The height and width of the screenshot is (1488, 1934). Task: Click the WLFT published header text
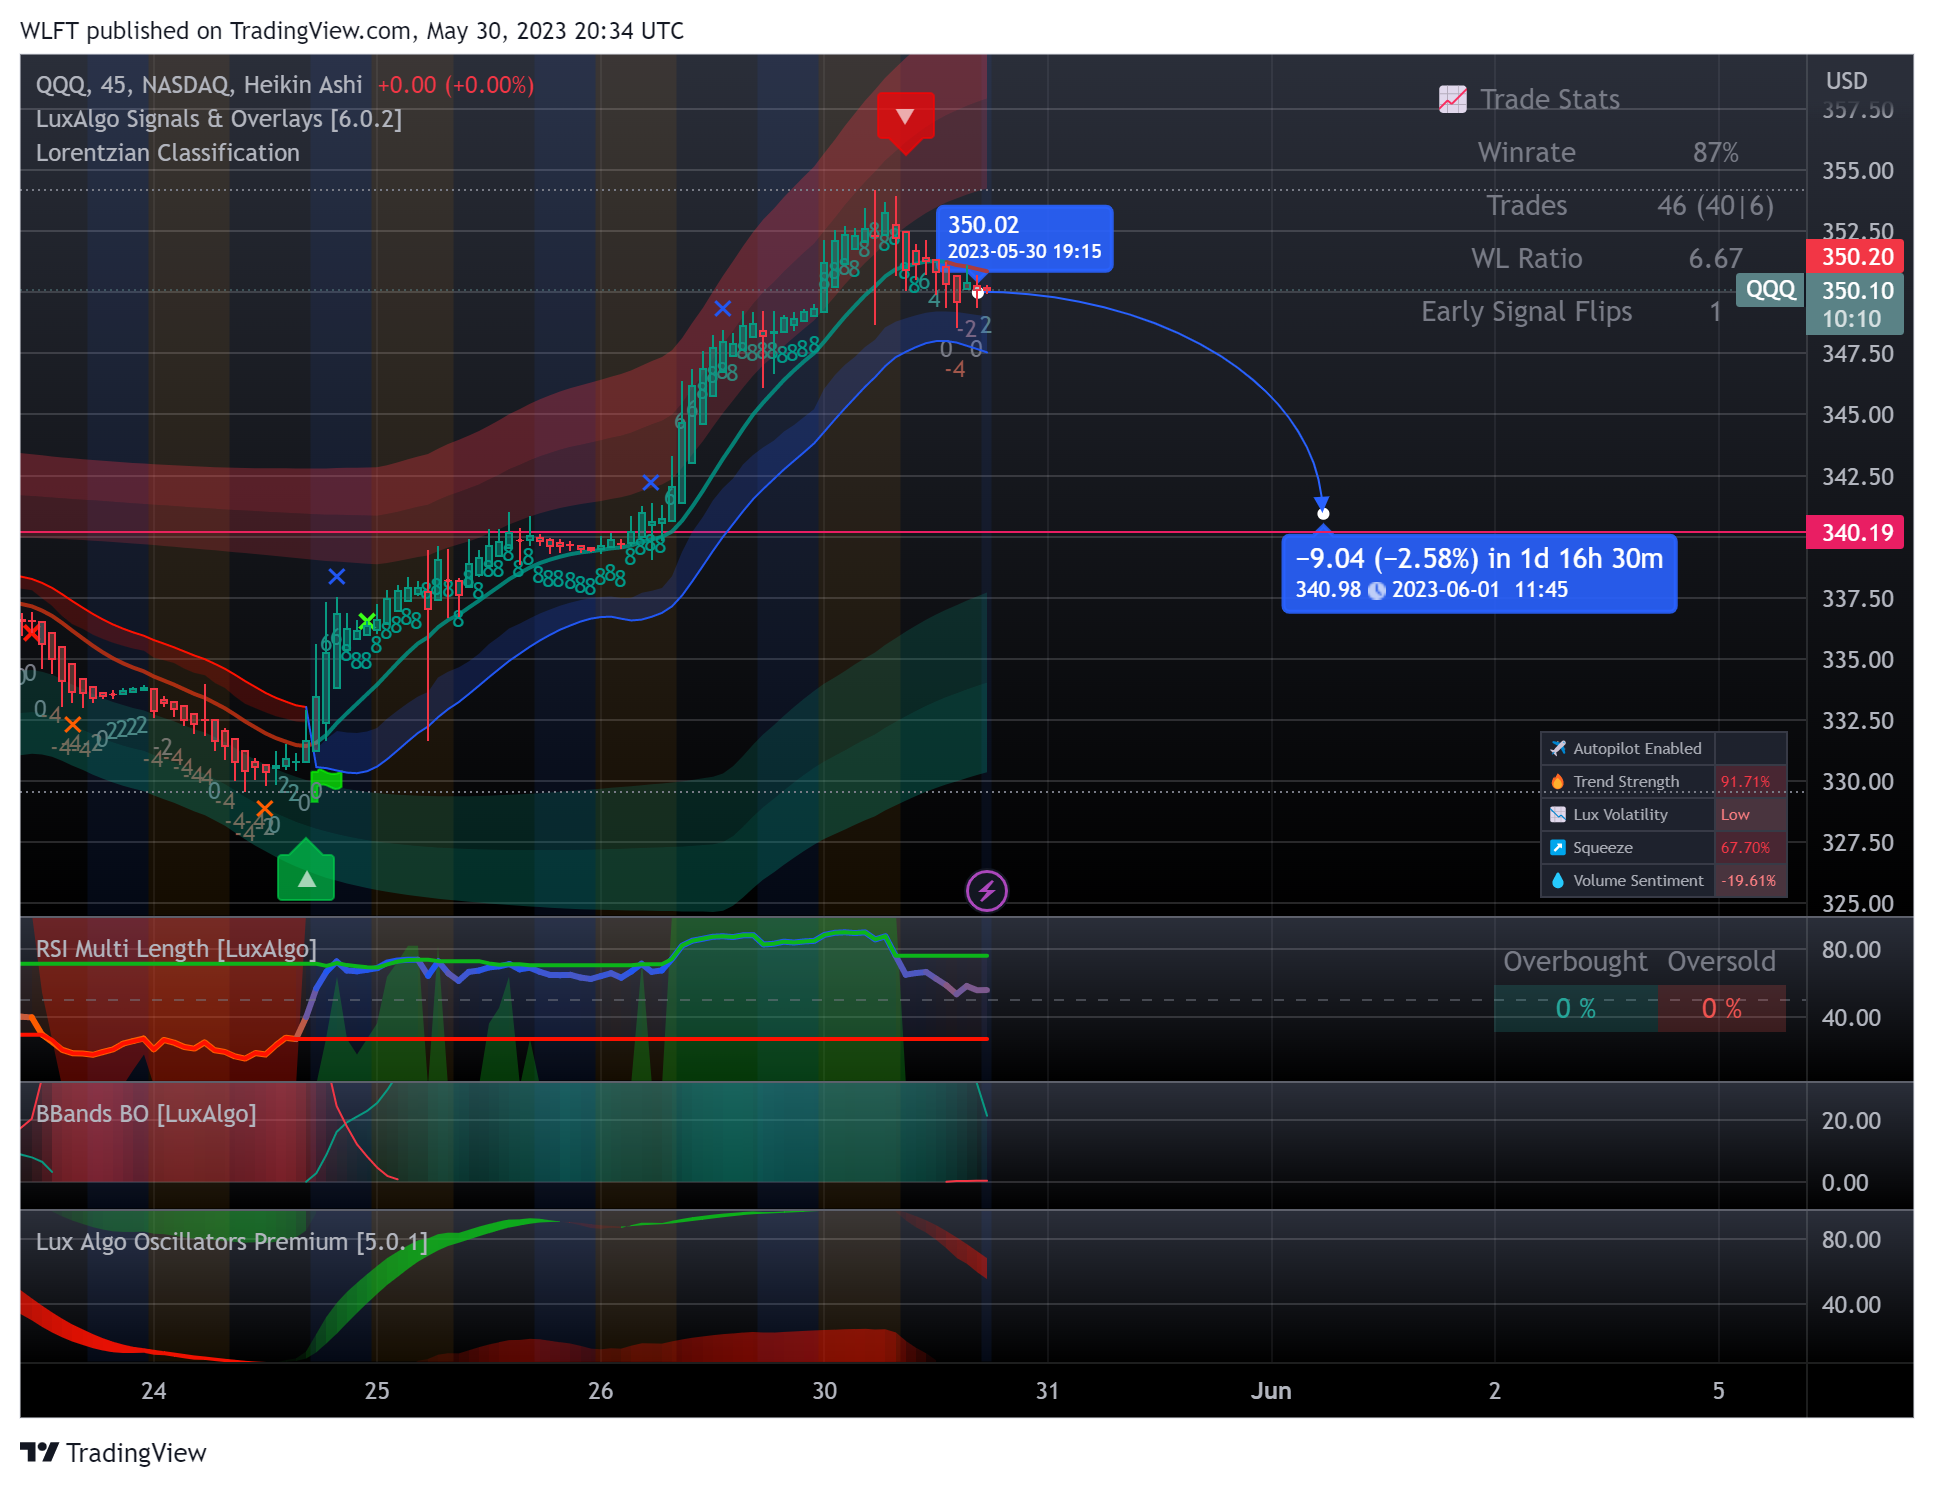pyautogui.click(x=352, y=30)
